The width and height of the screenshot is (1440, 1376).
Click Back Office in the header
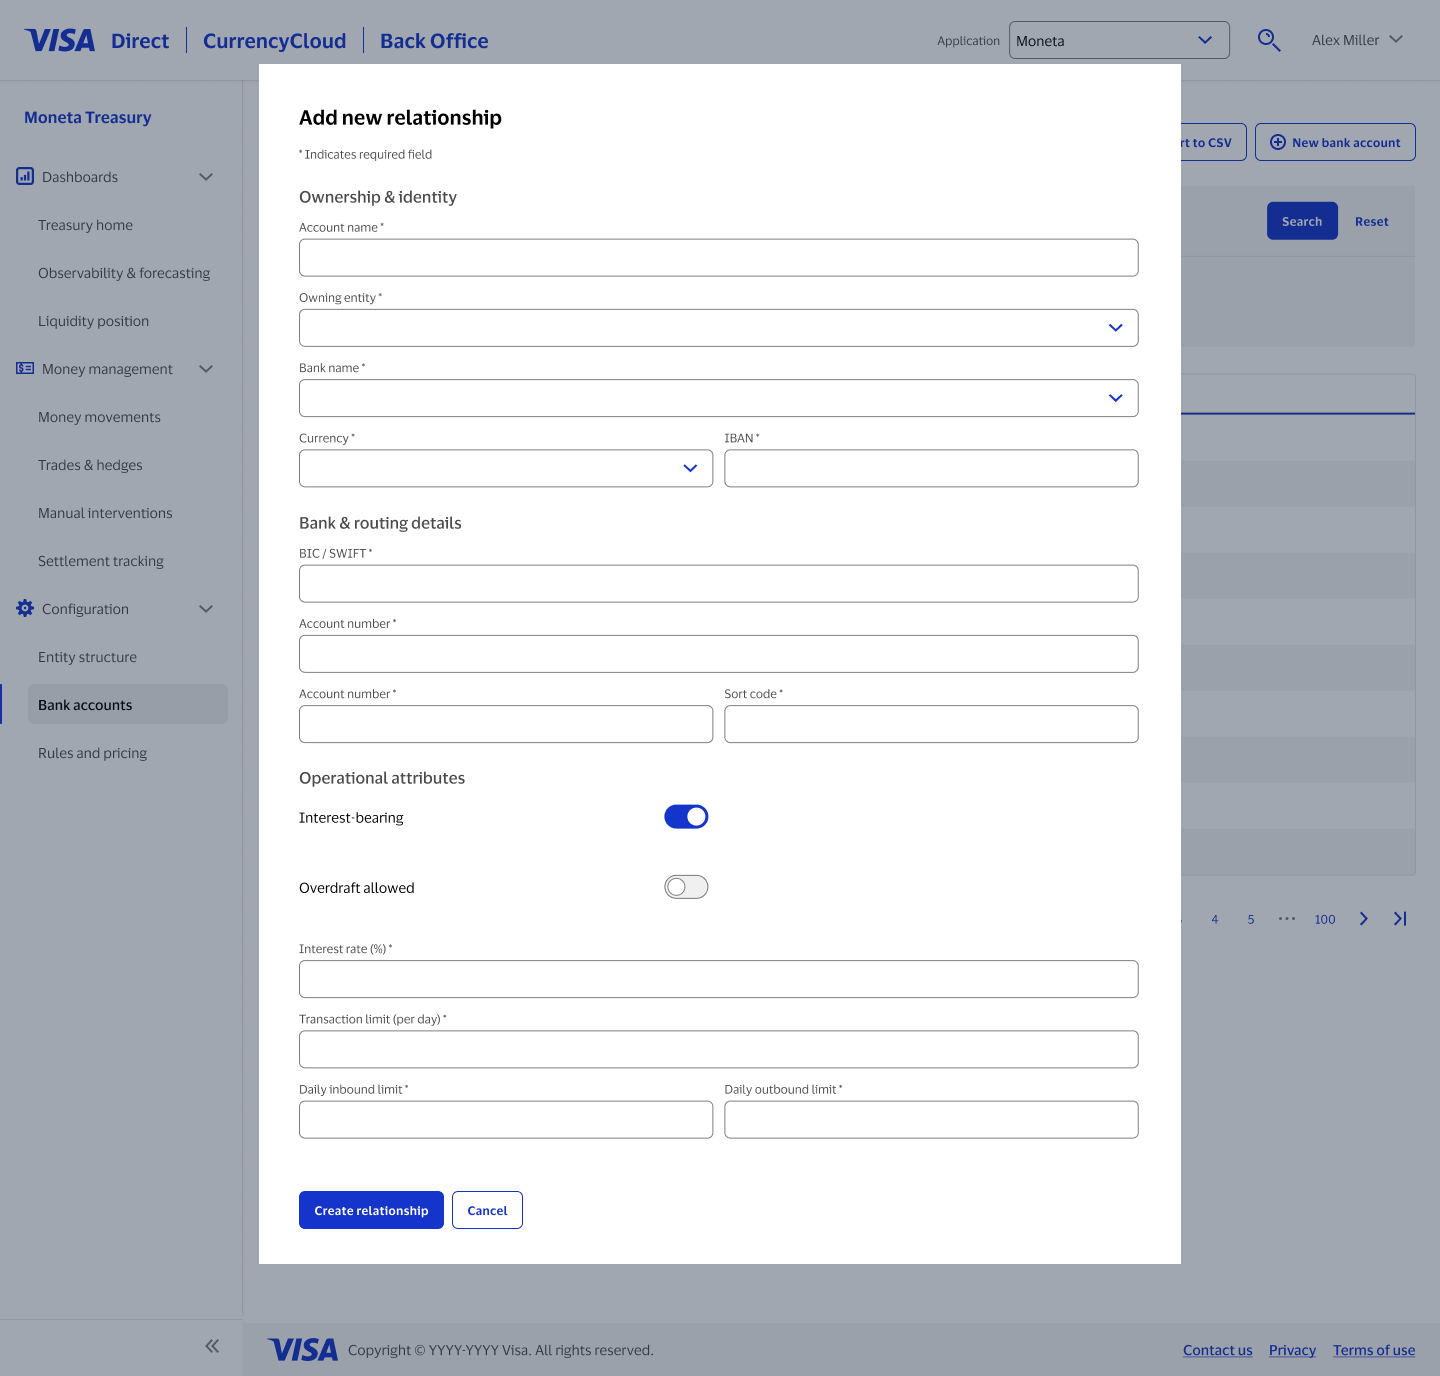point(434,41)
